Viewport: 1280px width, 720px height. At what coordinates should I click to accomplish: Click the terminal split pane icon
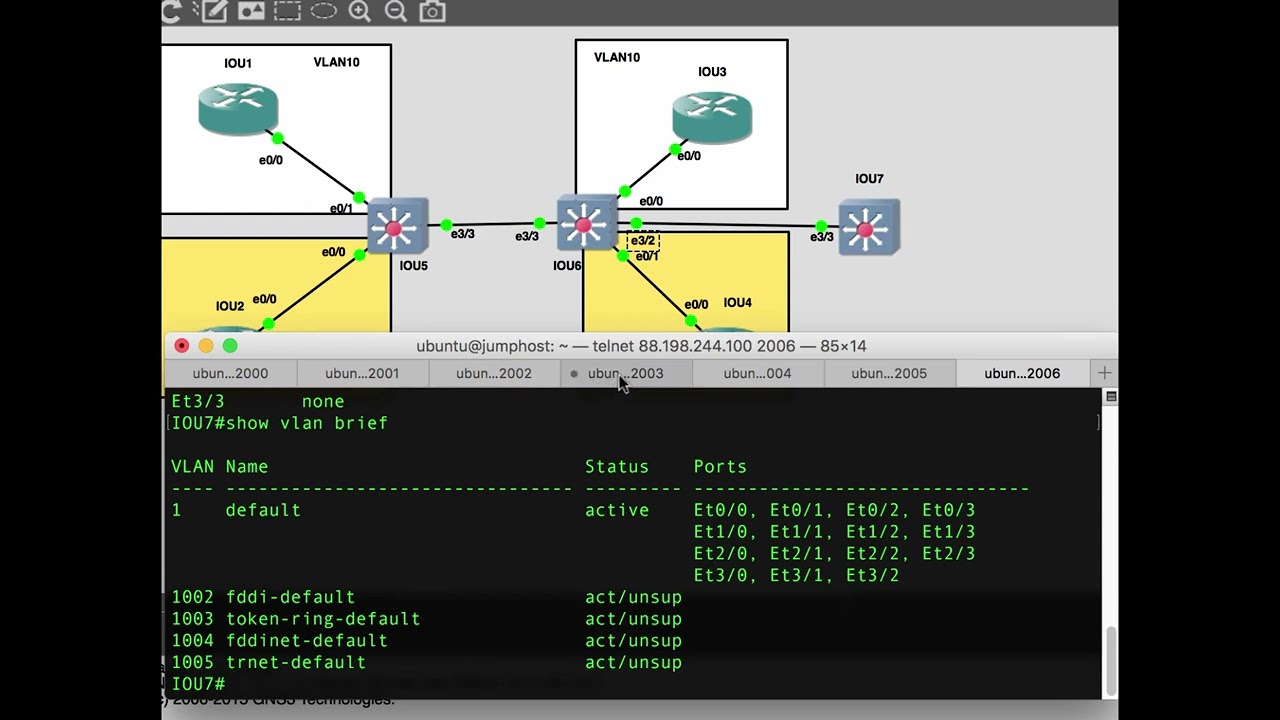[1111, 397]
